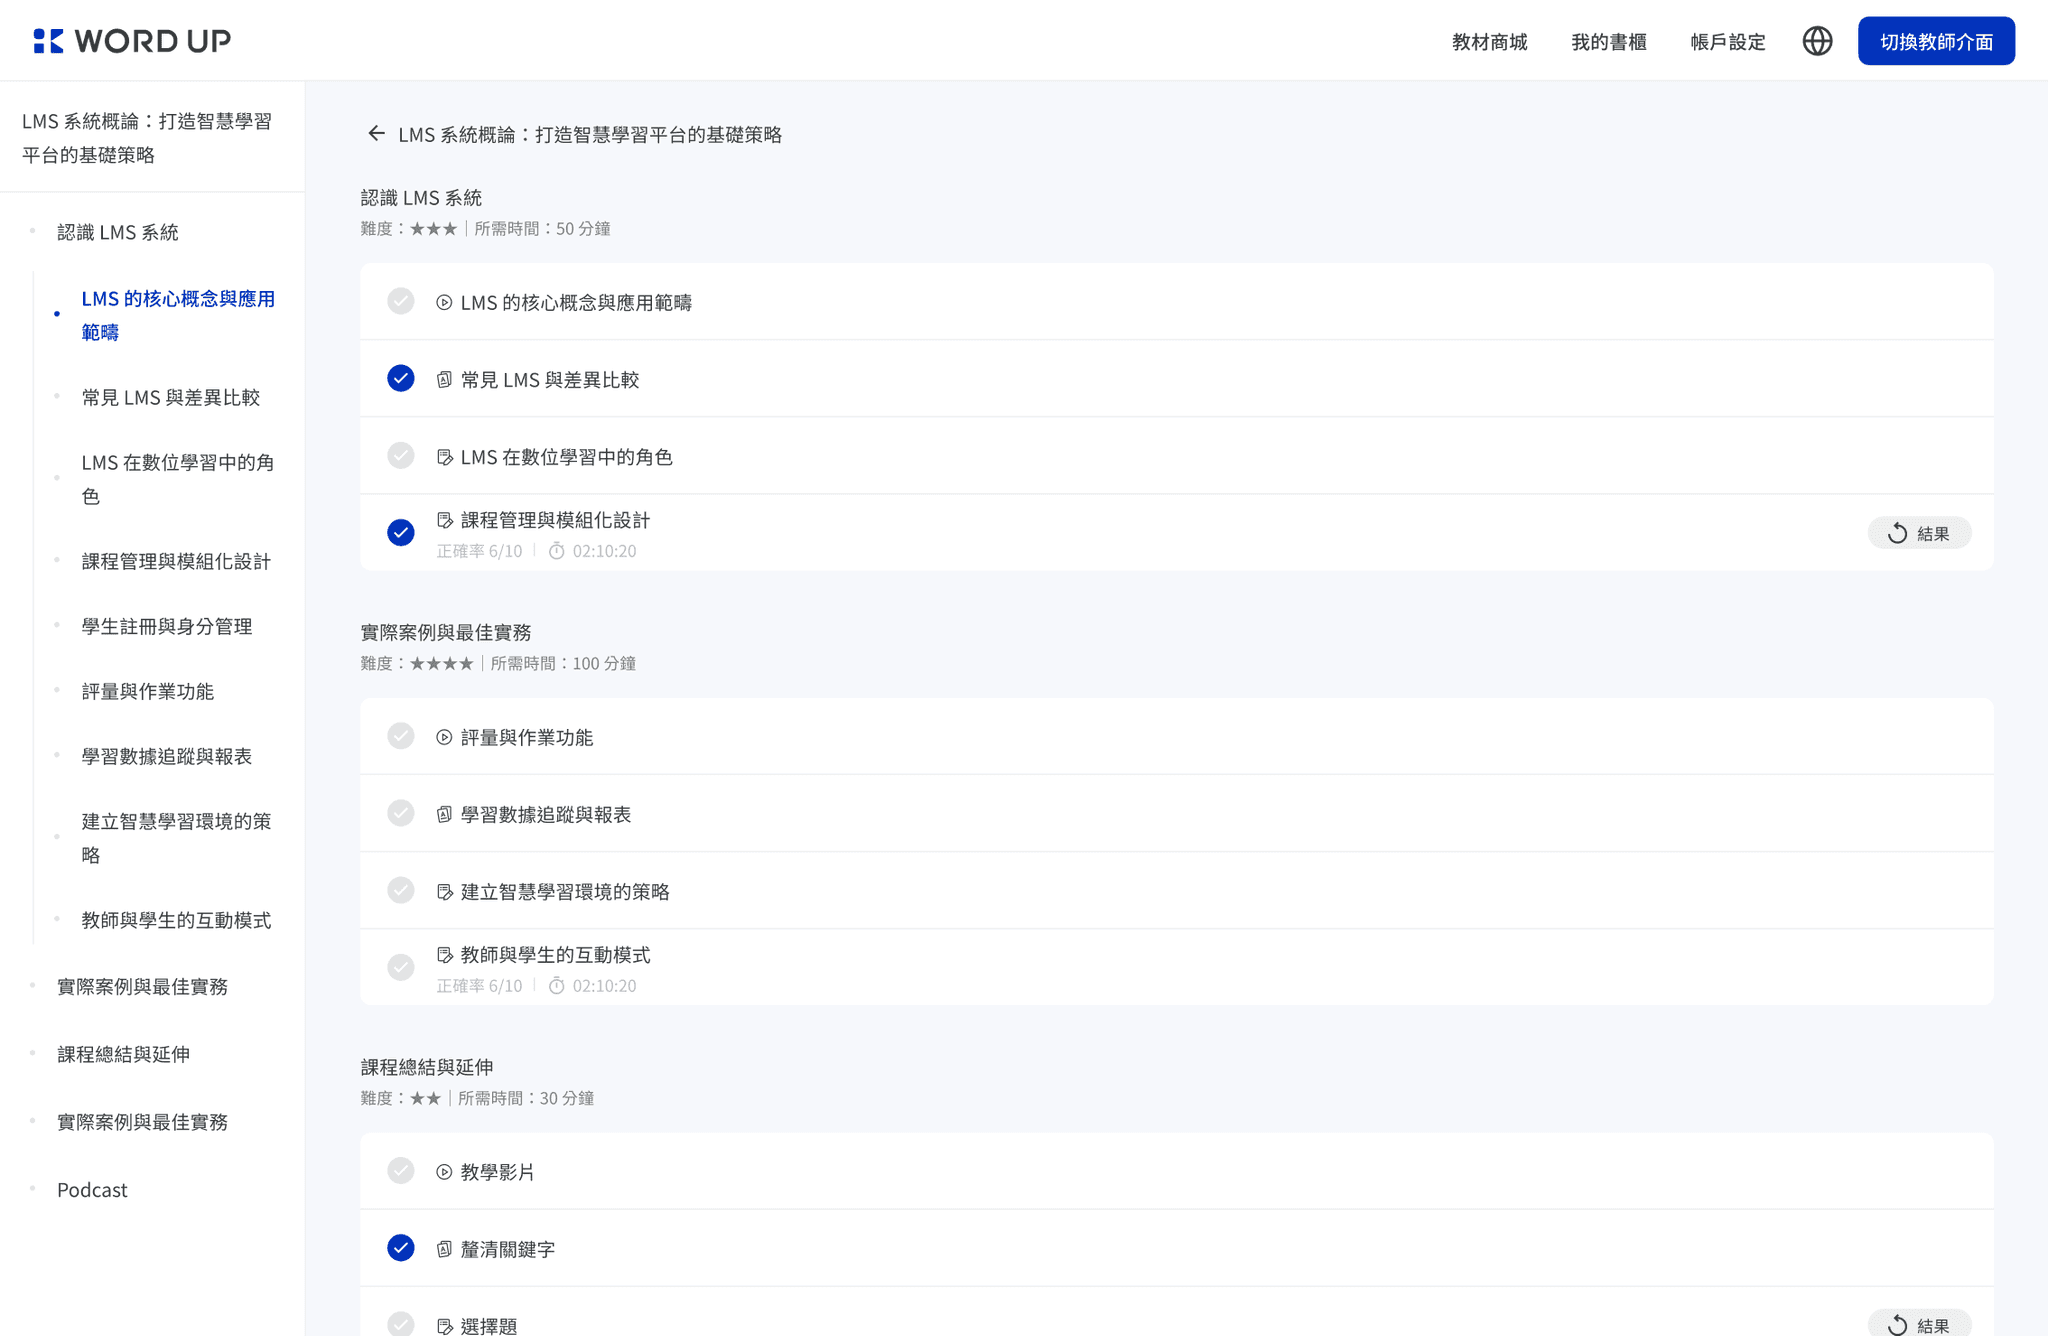The image size is (2048, 1336).
Task: Expand 認識 LMS 系統 section in sidebar
Action: pos(118,232)
